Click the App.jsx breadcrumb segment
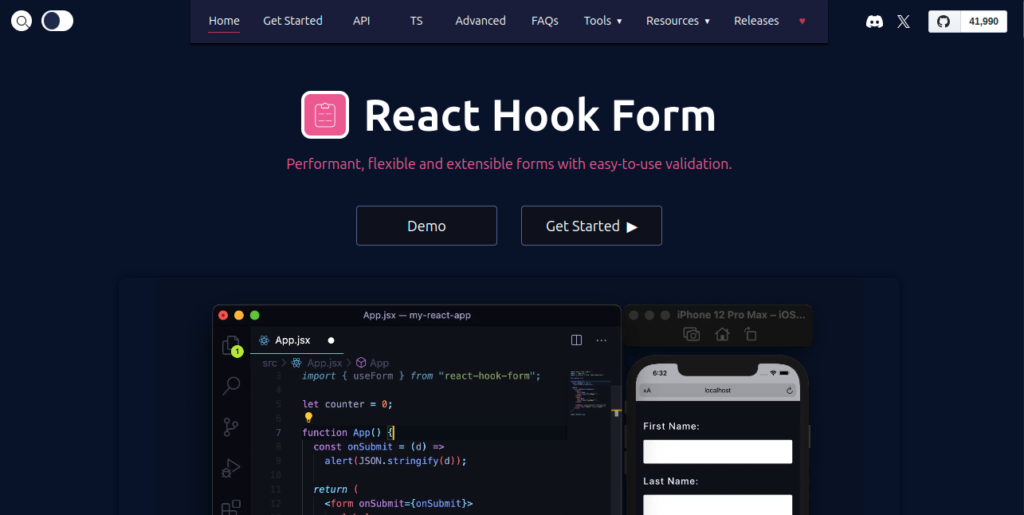The image size is (1024, 515). [x=317, y=363]
